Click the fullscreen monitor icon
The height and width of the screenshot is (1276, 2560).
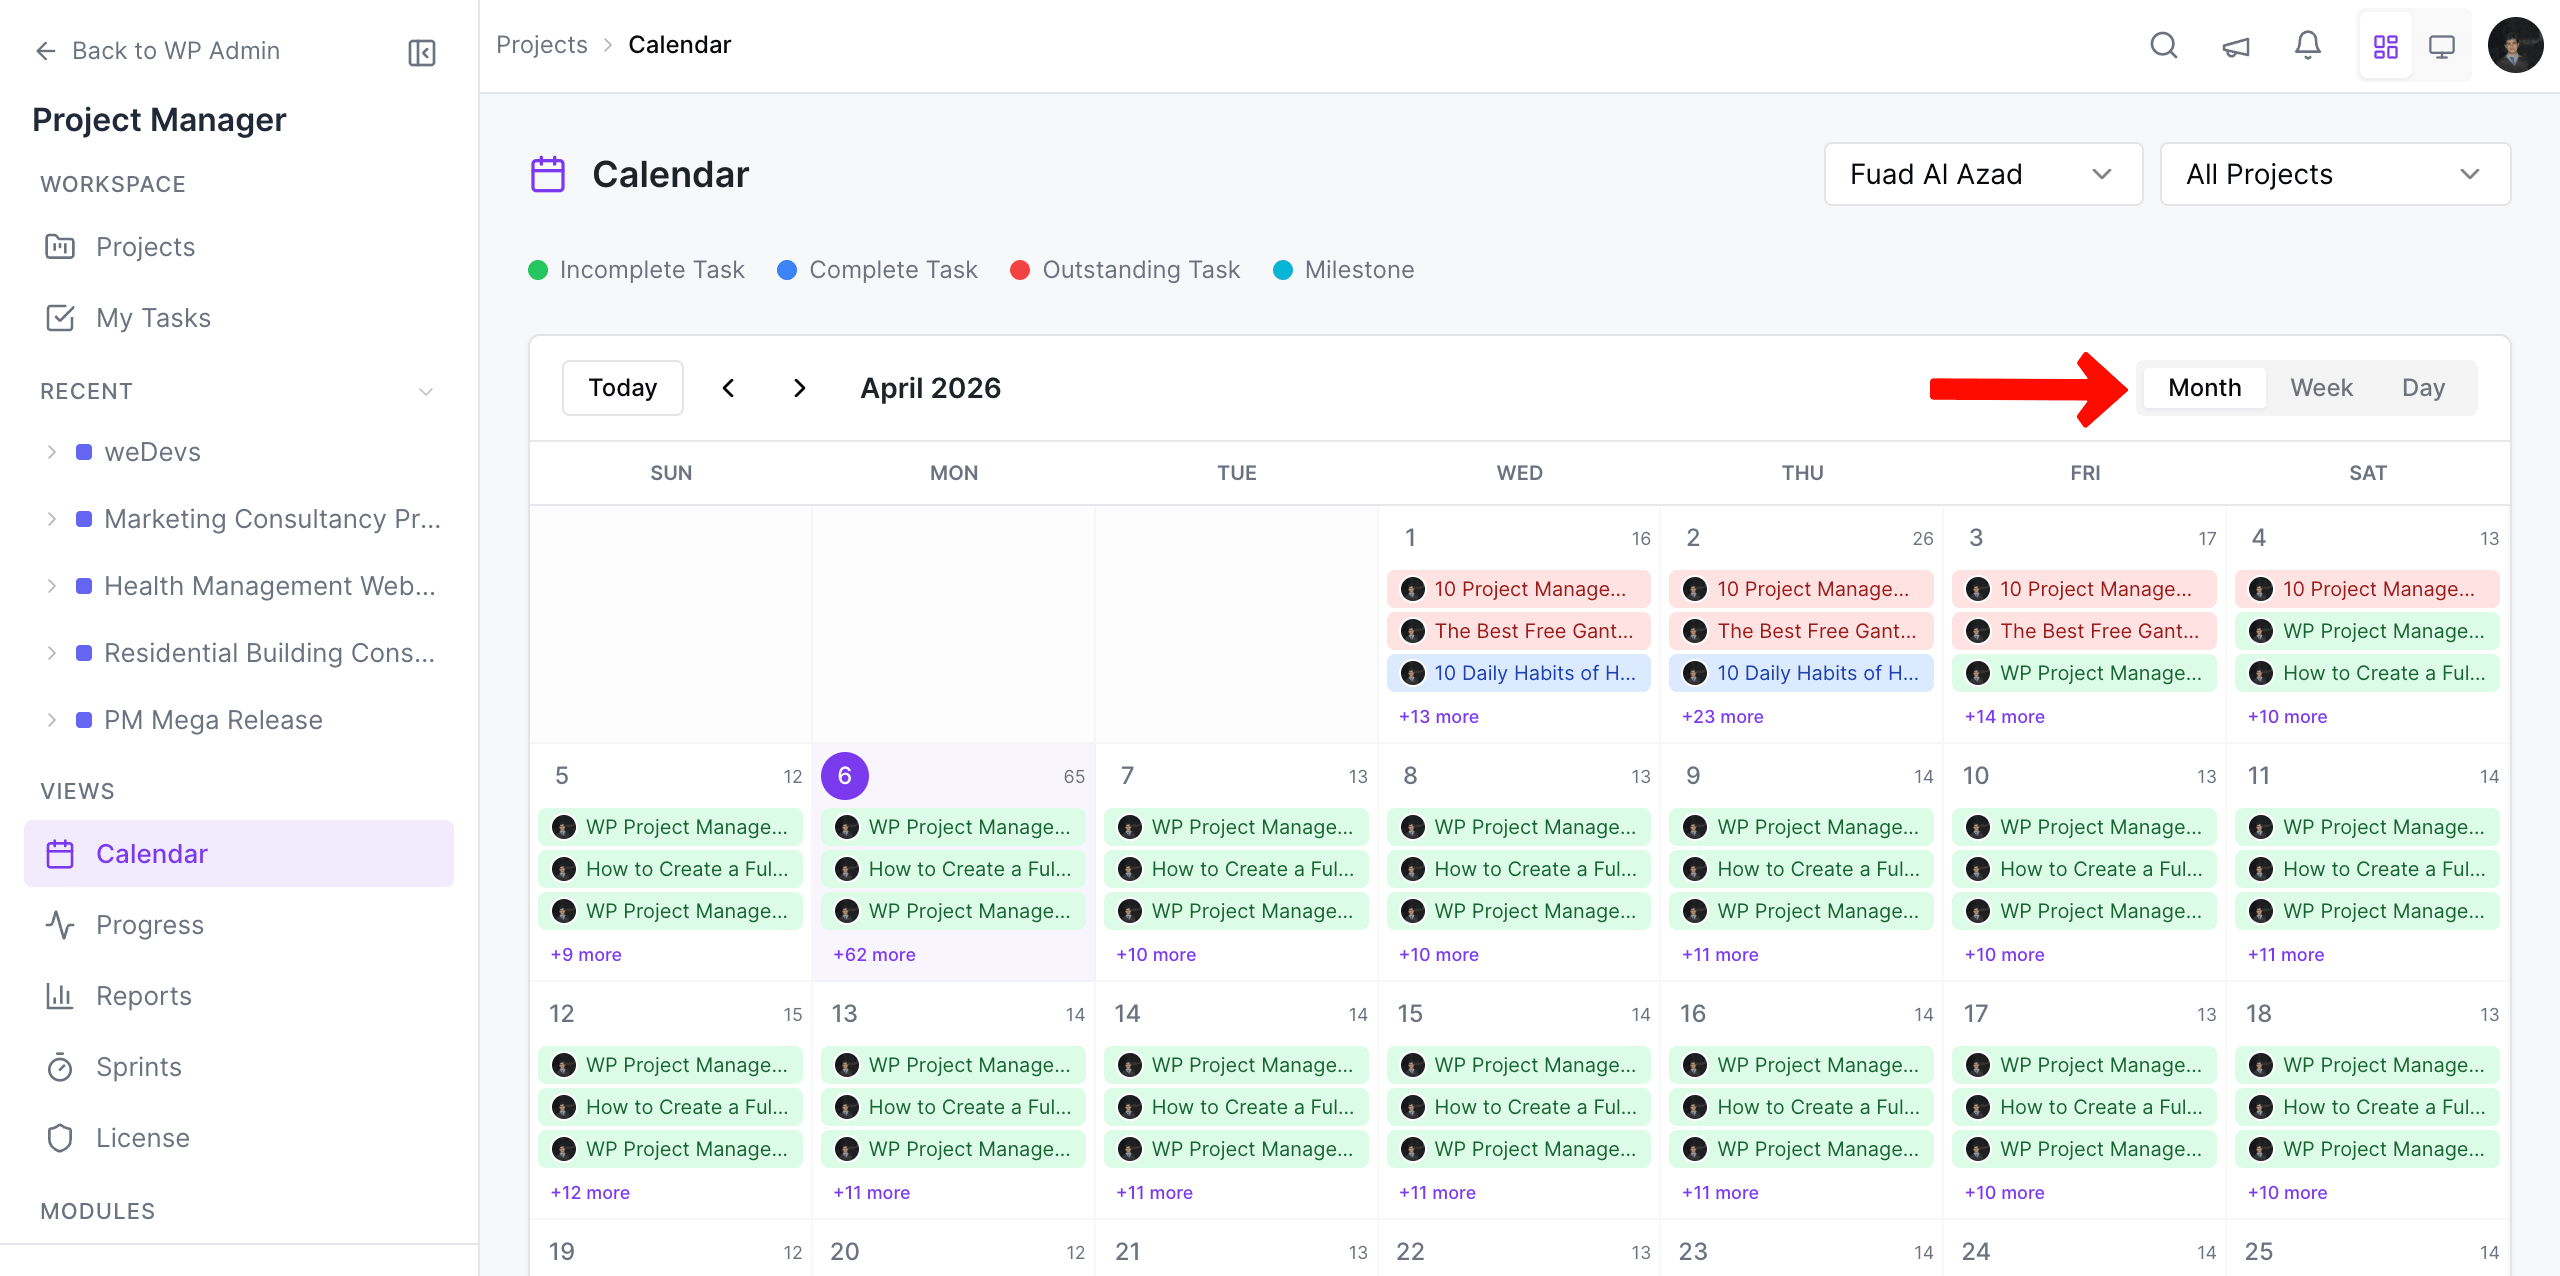point(2443,45)
